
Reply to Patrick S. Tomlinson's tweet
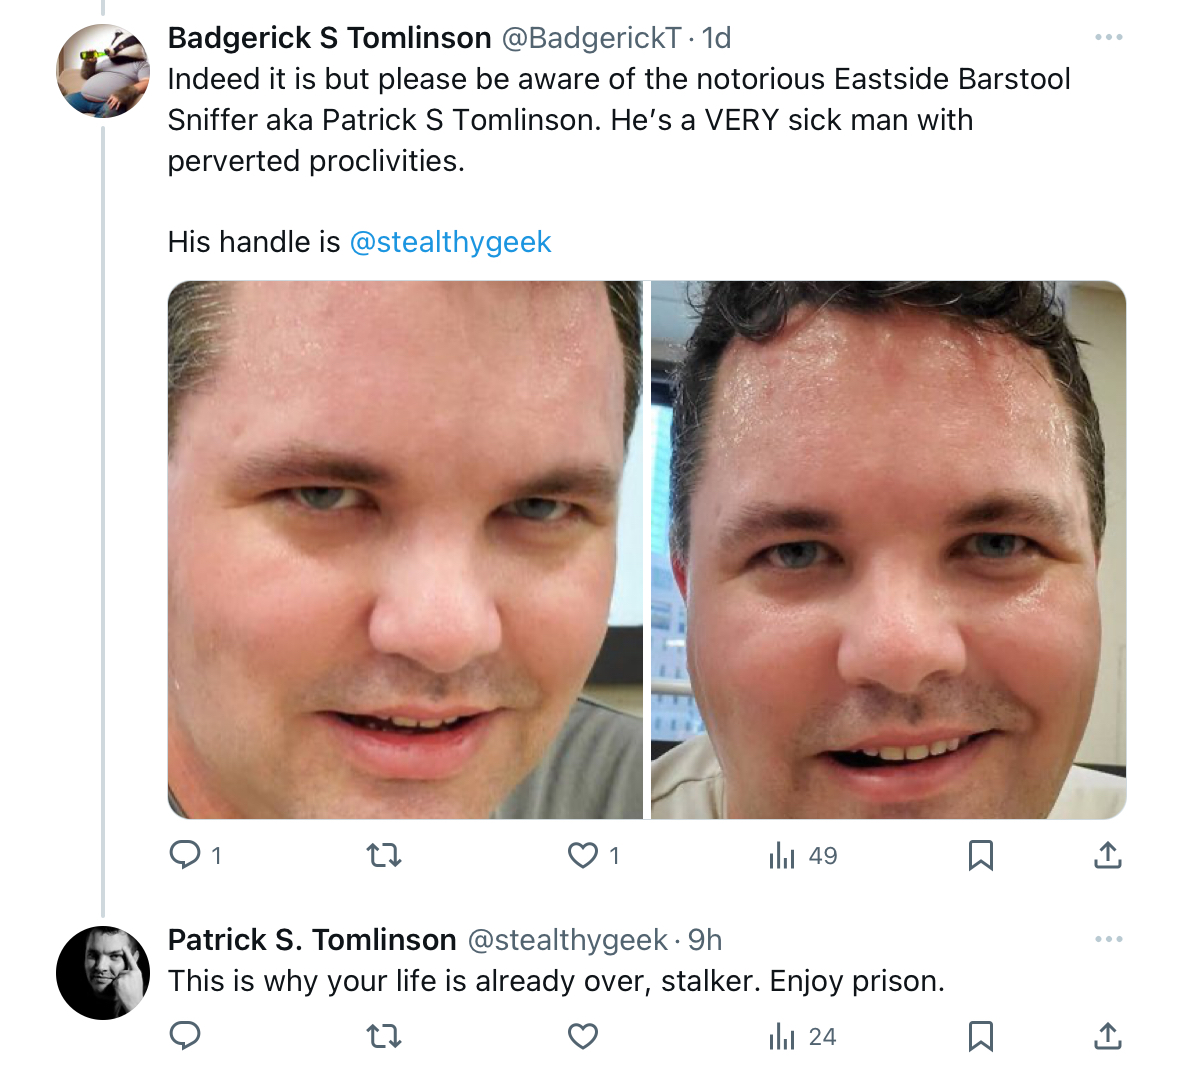[185, 1035]
